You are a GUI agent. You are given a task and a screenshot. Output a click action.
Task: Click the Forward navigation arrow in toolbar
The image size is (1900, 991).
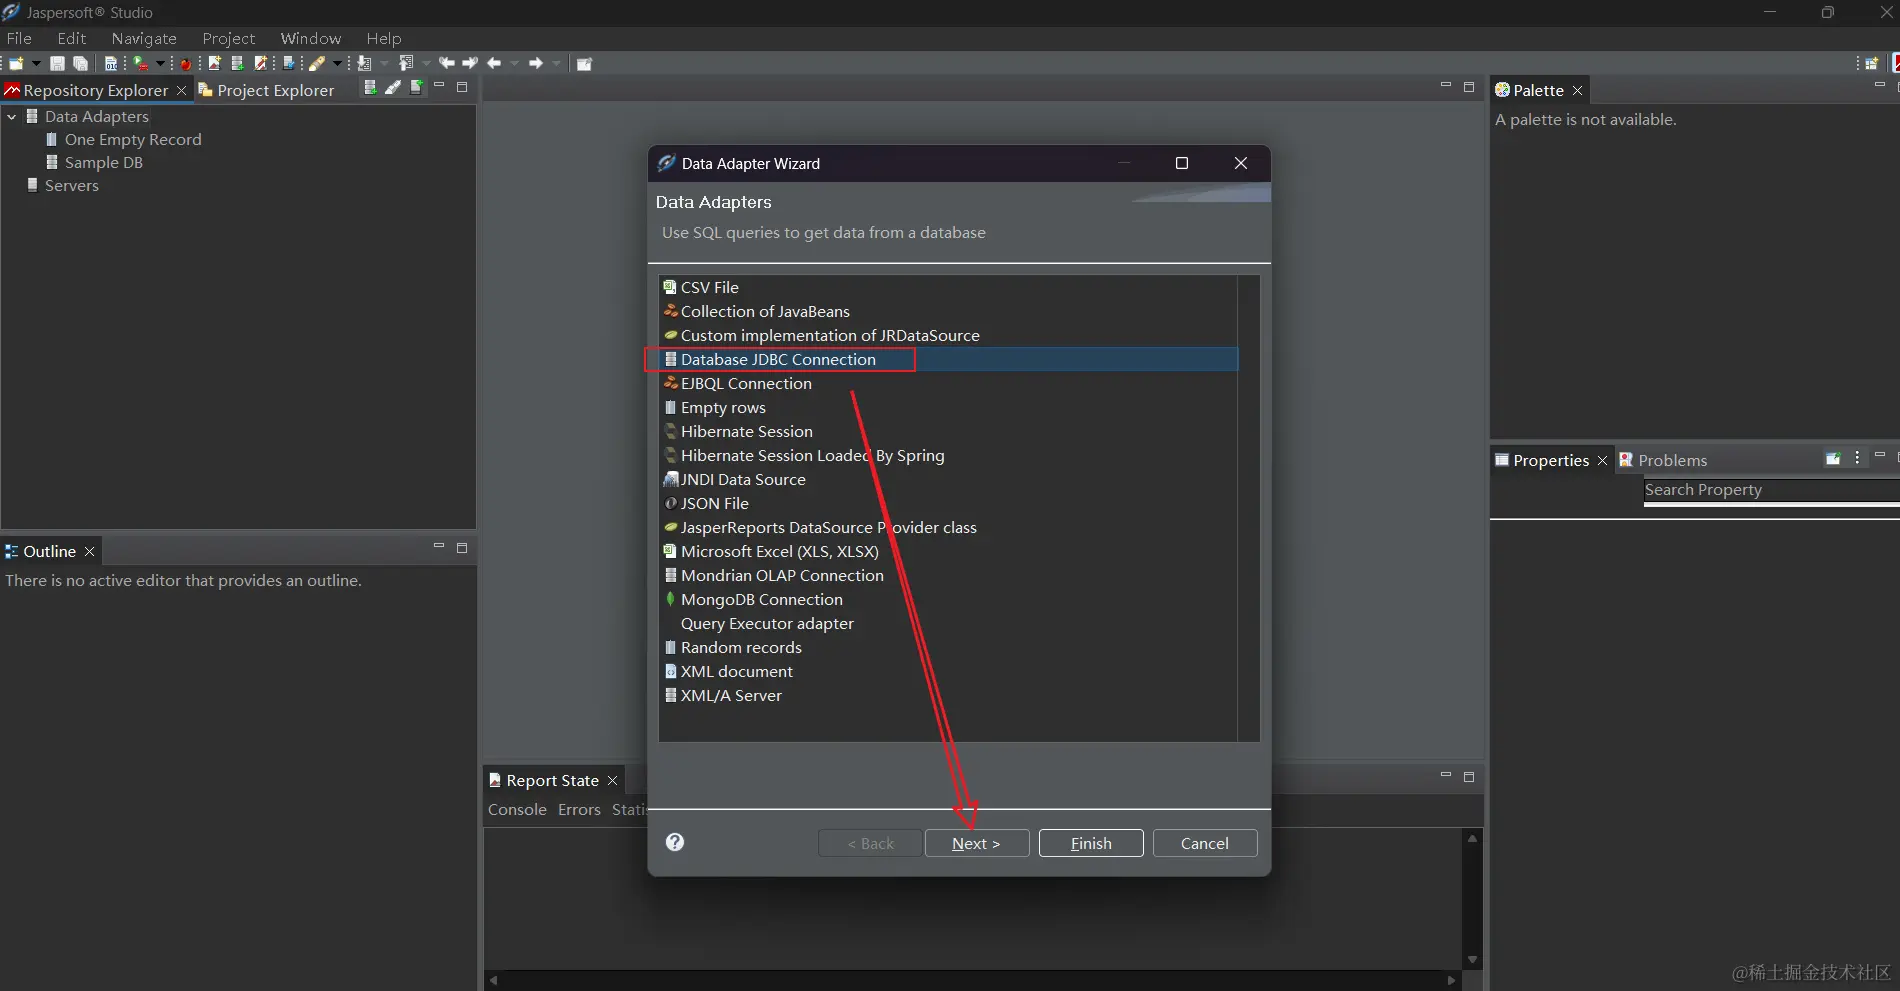pos(536,63)
